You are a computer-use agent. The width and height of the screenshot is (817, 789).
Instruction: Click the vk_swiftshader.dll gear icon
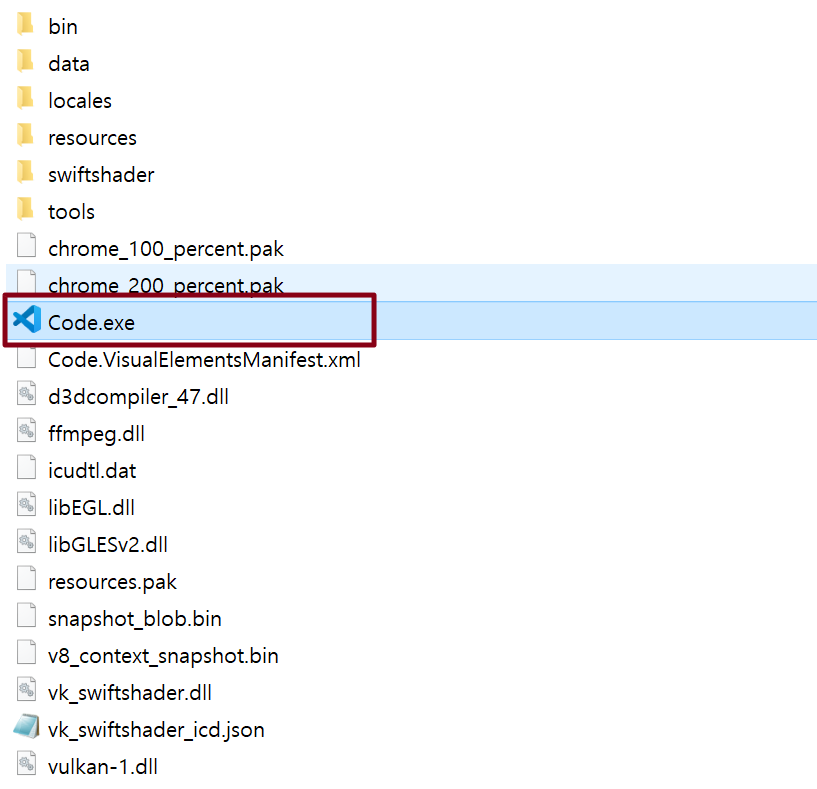26,689
